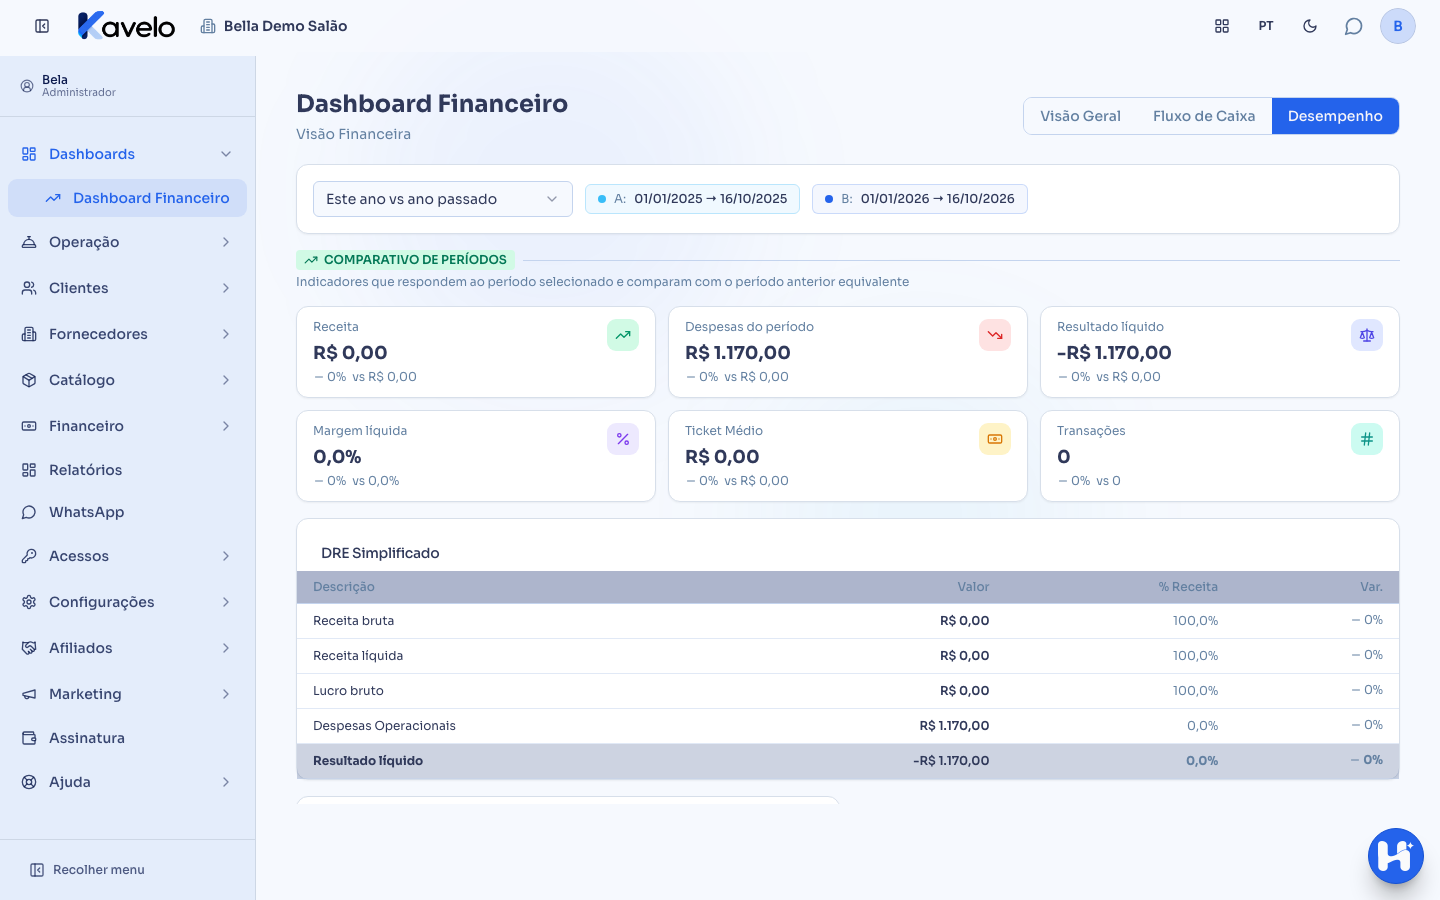The width and height of the screenshot is (1440, 900).
Task: Expand the Clientes menu
Action: click(128, 288)
